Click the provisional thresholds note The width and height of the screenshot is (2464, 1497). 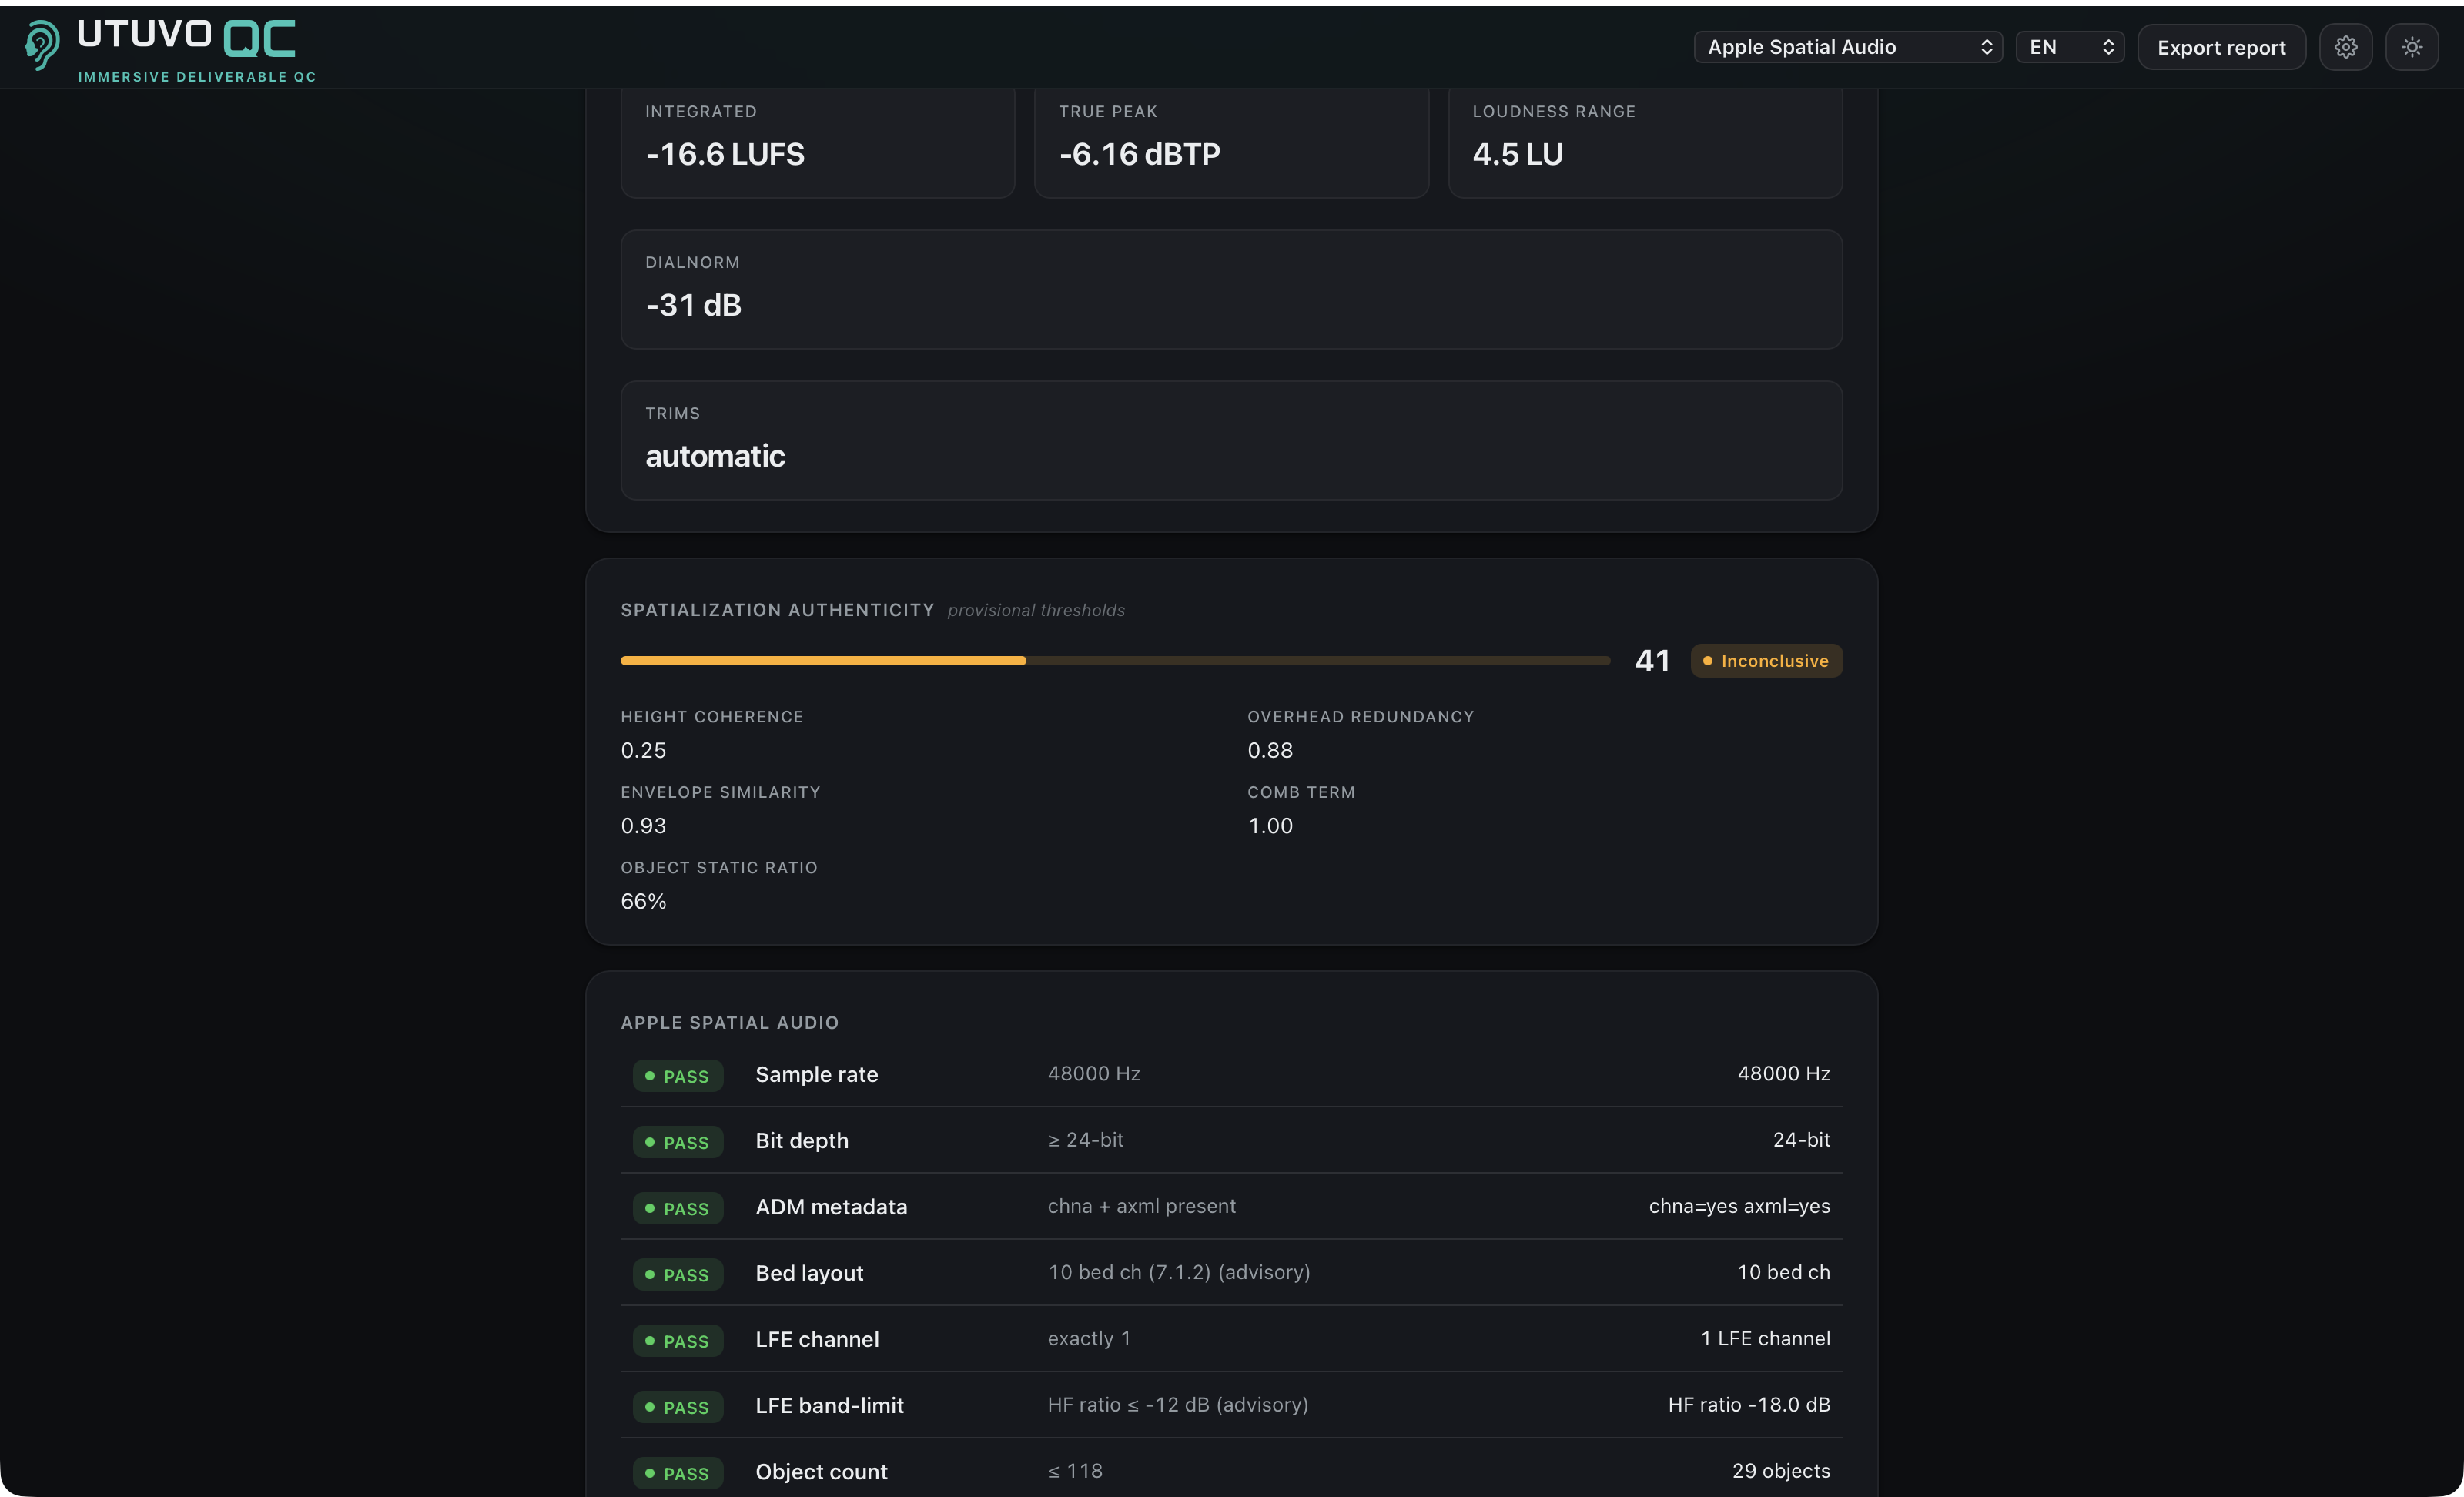1036,610
